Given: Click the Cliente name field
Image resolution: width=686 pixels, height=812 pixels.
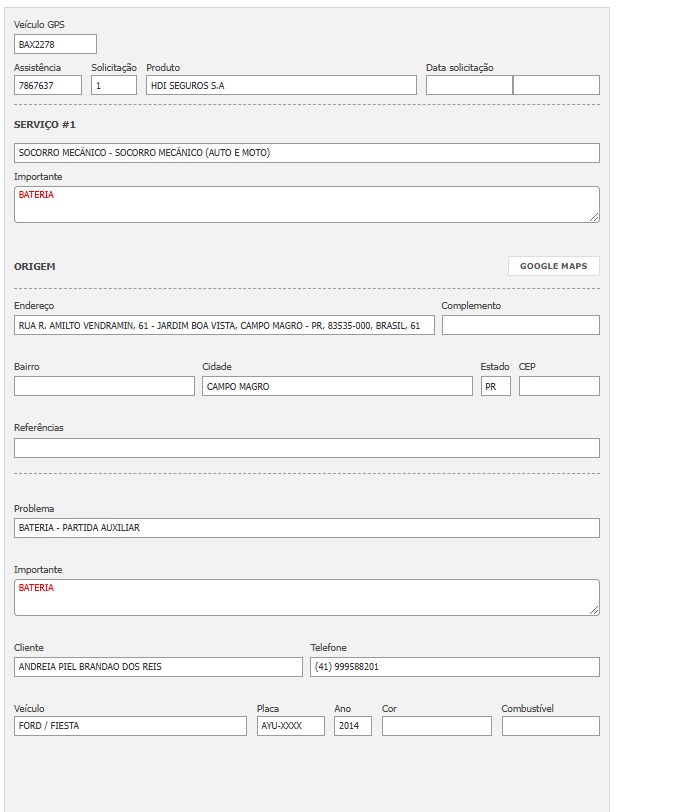Looking at the screenshot, I should pyautogui.click(x=158, y=667).
